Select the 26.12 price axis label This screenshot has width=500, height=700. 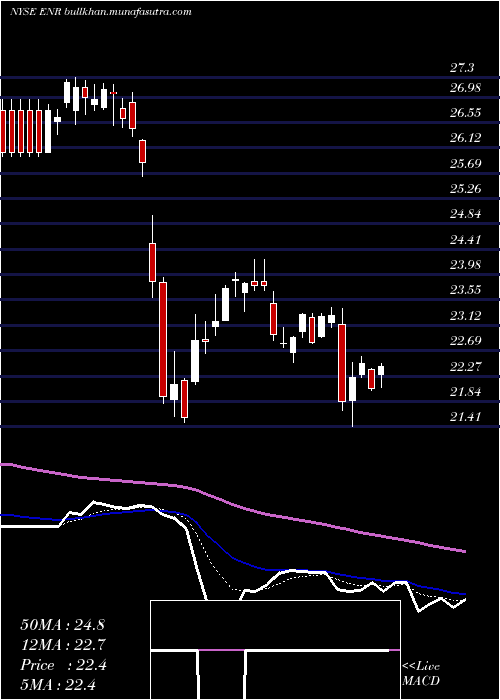(x=465, y=138)
